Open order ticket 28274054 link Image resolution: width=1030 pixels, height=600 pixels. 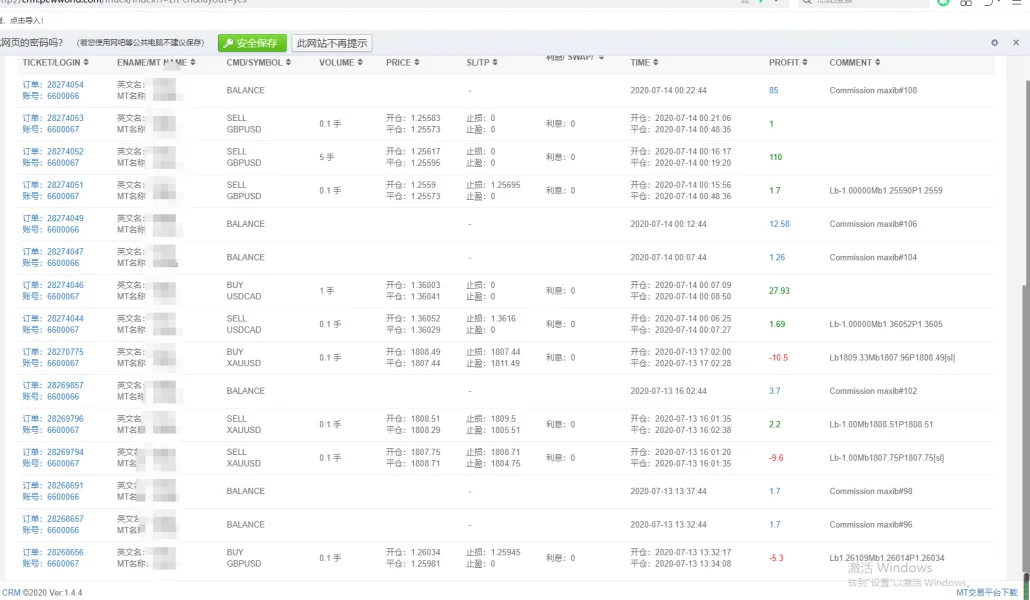[x=65, y=85]
